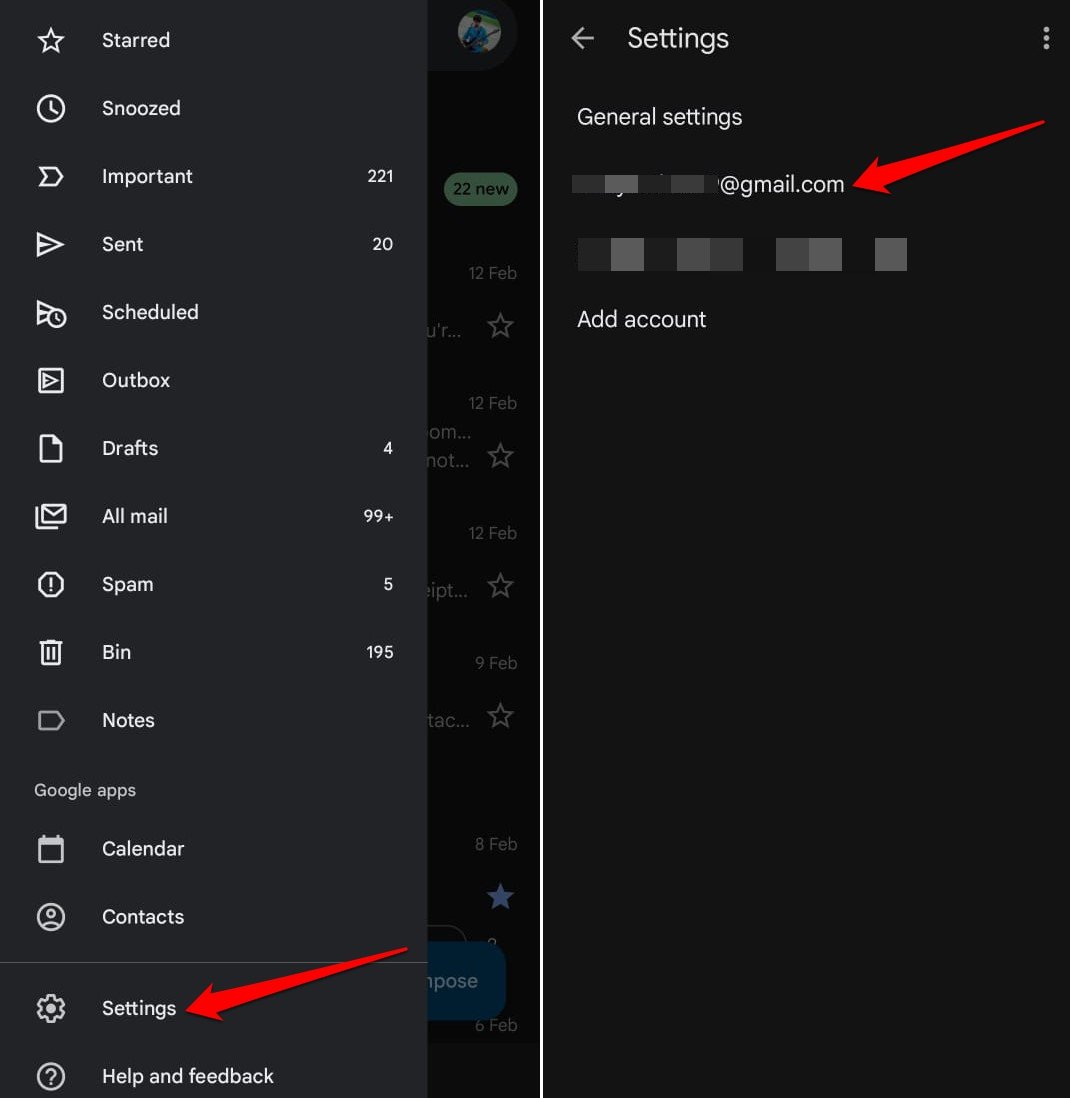Image resolution: width=1070 pixels, height=1098 pixels.
Task: Open the three-dot overflow menu in Settings
Action: tap(1046, 38)
